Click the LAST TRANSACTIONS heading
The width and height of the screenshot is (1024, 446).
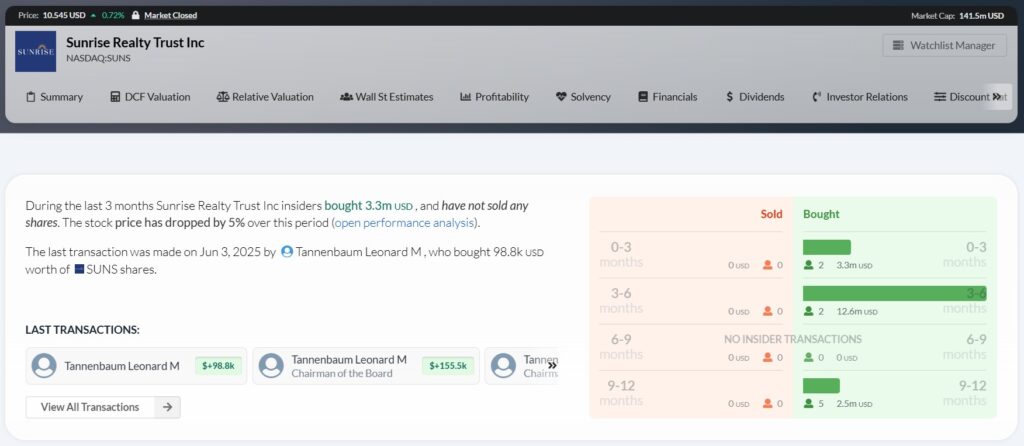(x=82, y=330)
